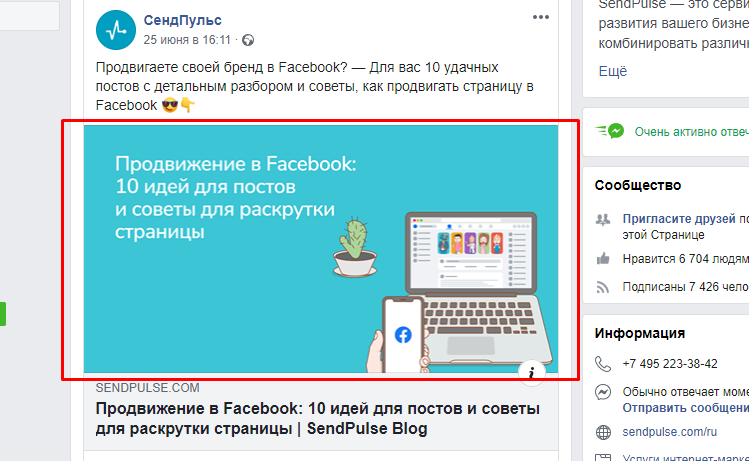Click the invite friends people icon
Screen dimensions: 749x461
[603, 219]
